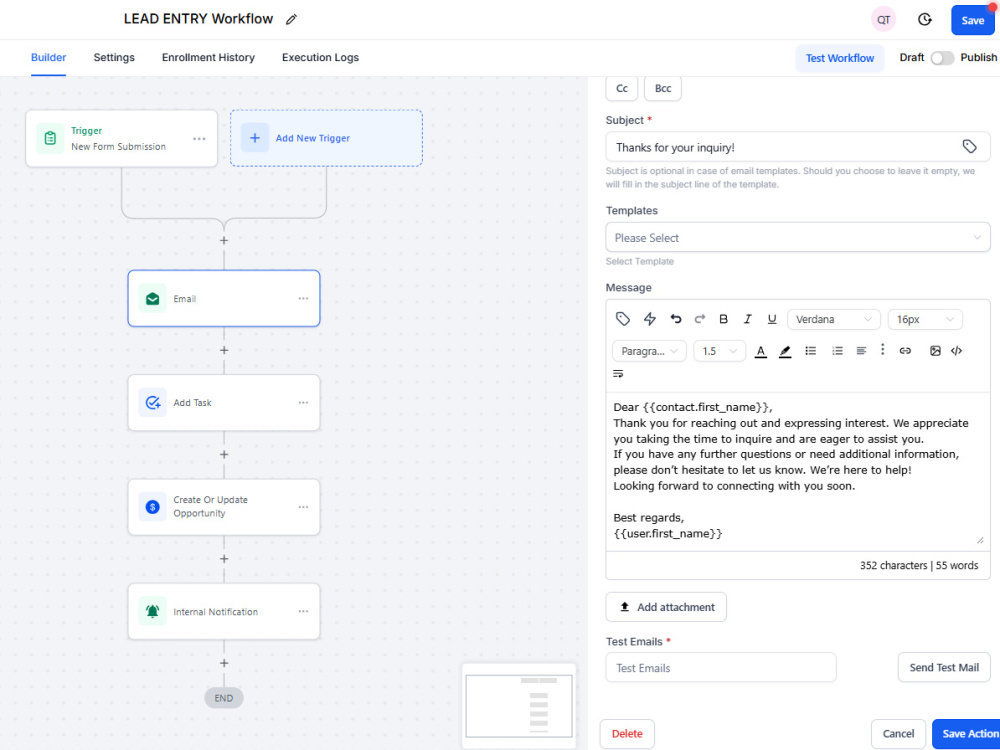The height and width of the screenshot is (750, 1000).
Task: Click the Delete button
Action: [x=627, y=733]
